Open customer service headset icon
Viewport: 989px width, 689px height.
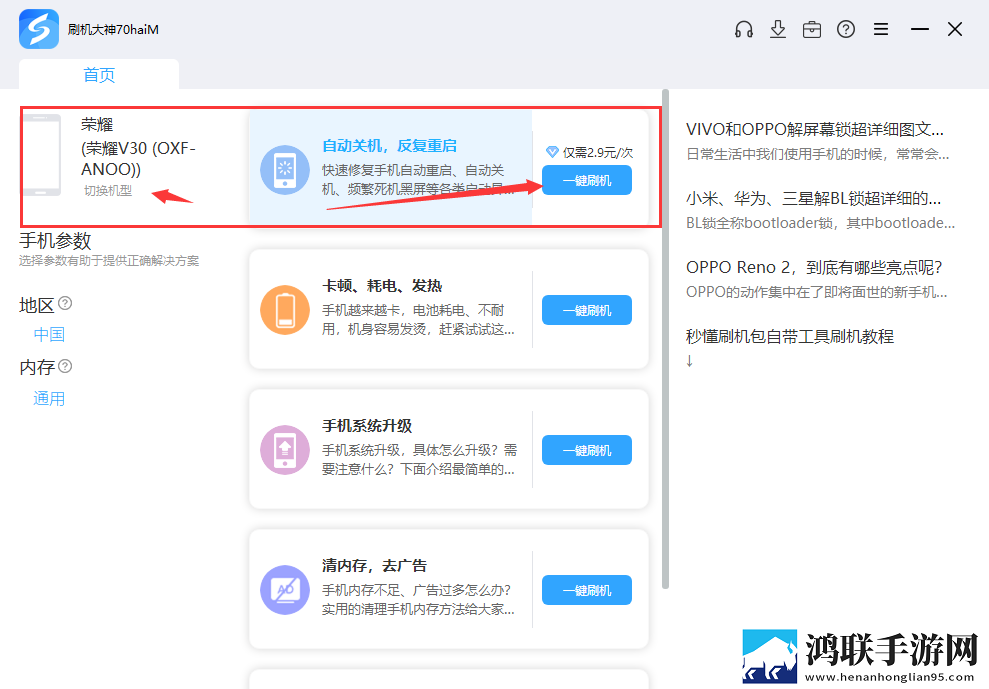744,29
